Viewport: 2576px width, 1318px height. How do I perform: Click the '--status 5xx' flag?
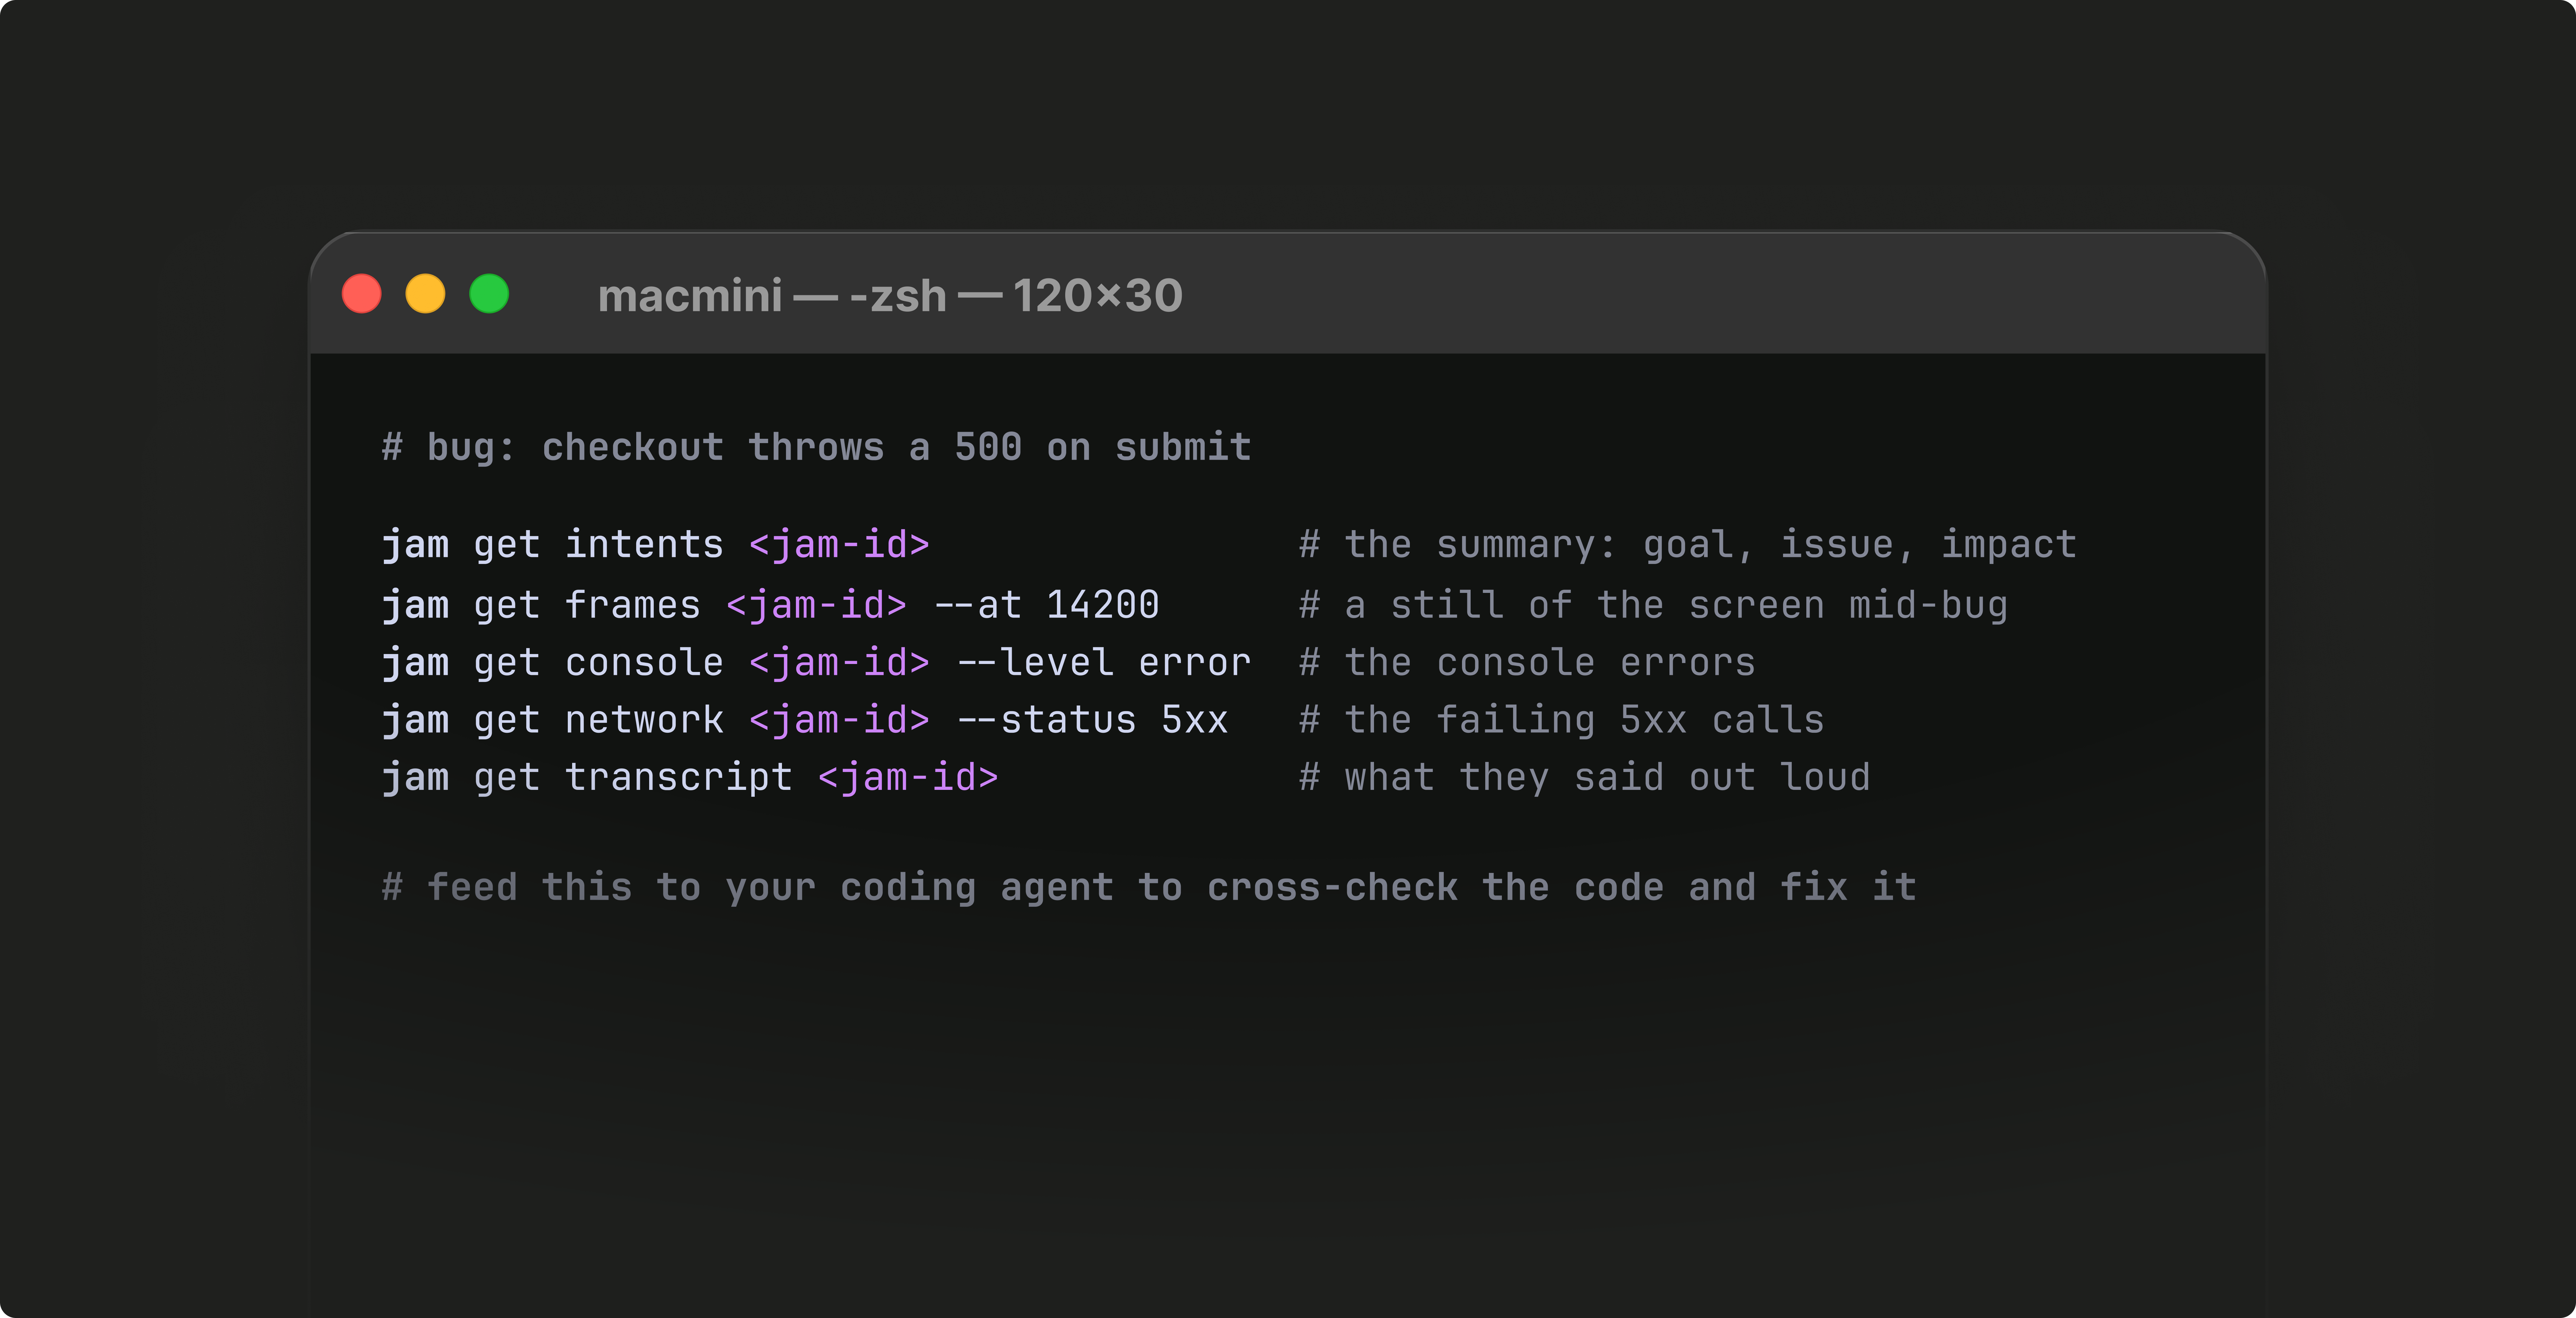click(x=1092, y=720)
